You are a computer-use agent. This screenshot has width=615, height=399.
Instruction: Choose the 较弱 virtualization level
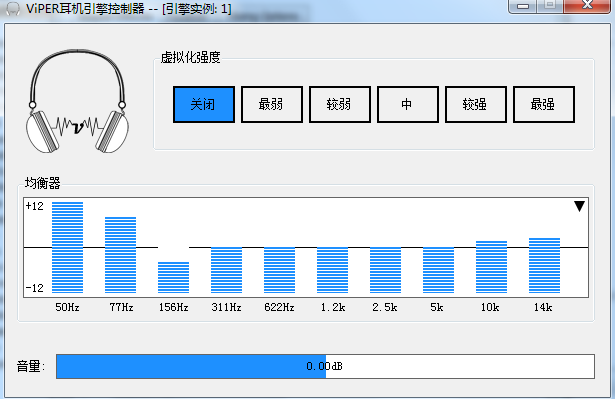[340, 105]
